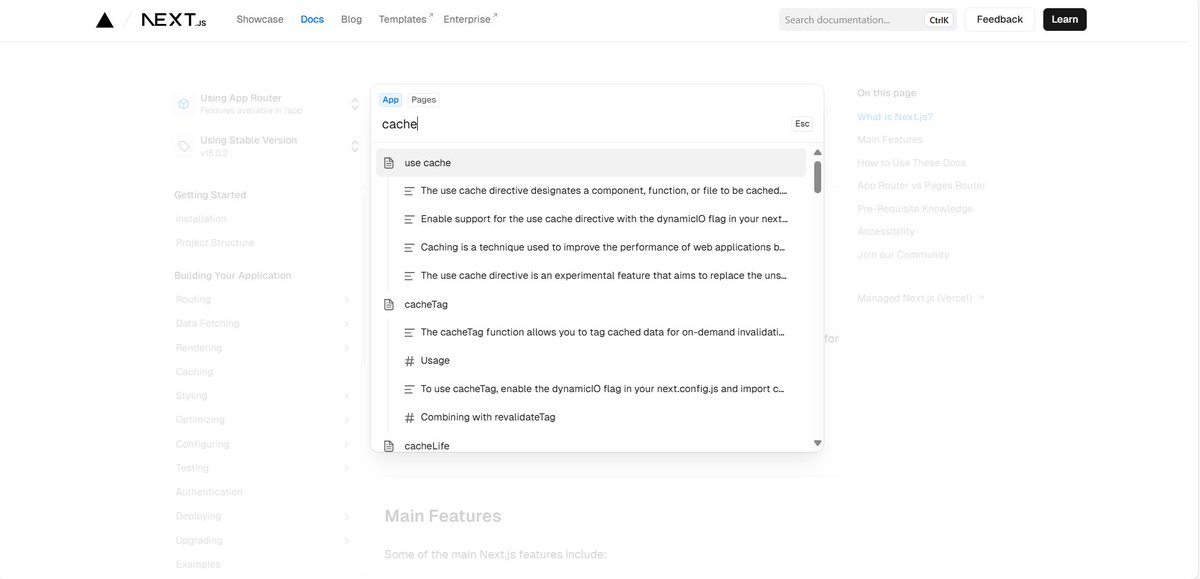1200x579 pixels.
Task: Click document icon beside cacheLife
Action: (x=389, y=446)
